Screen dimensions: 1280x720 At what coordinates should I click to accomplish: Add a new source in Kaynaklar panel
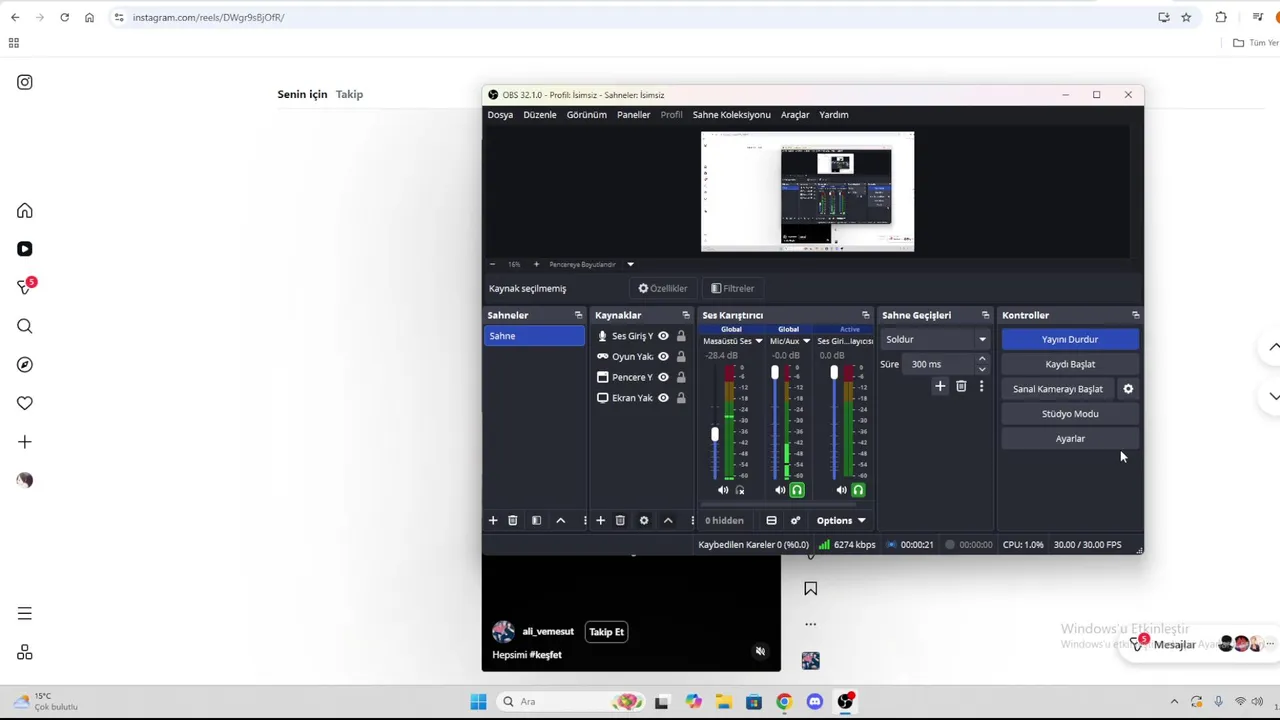click(x=600, y=520)
